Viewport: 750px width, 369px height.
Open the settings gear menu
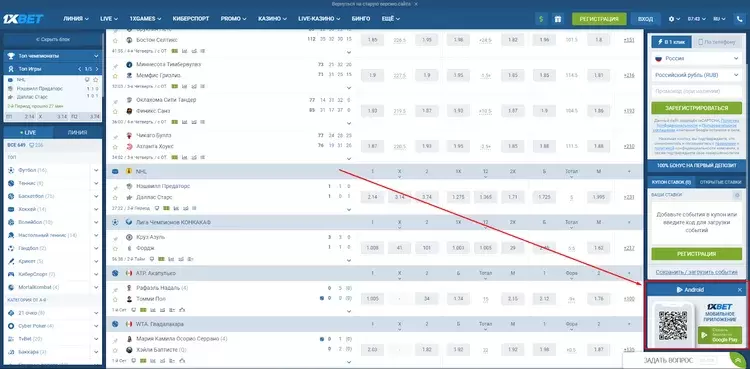coord(674,19)
